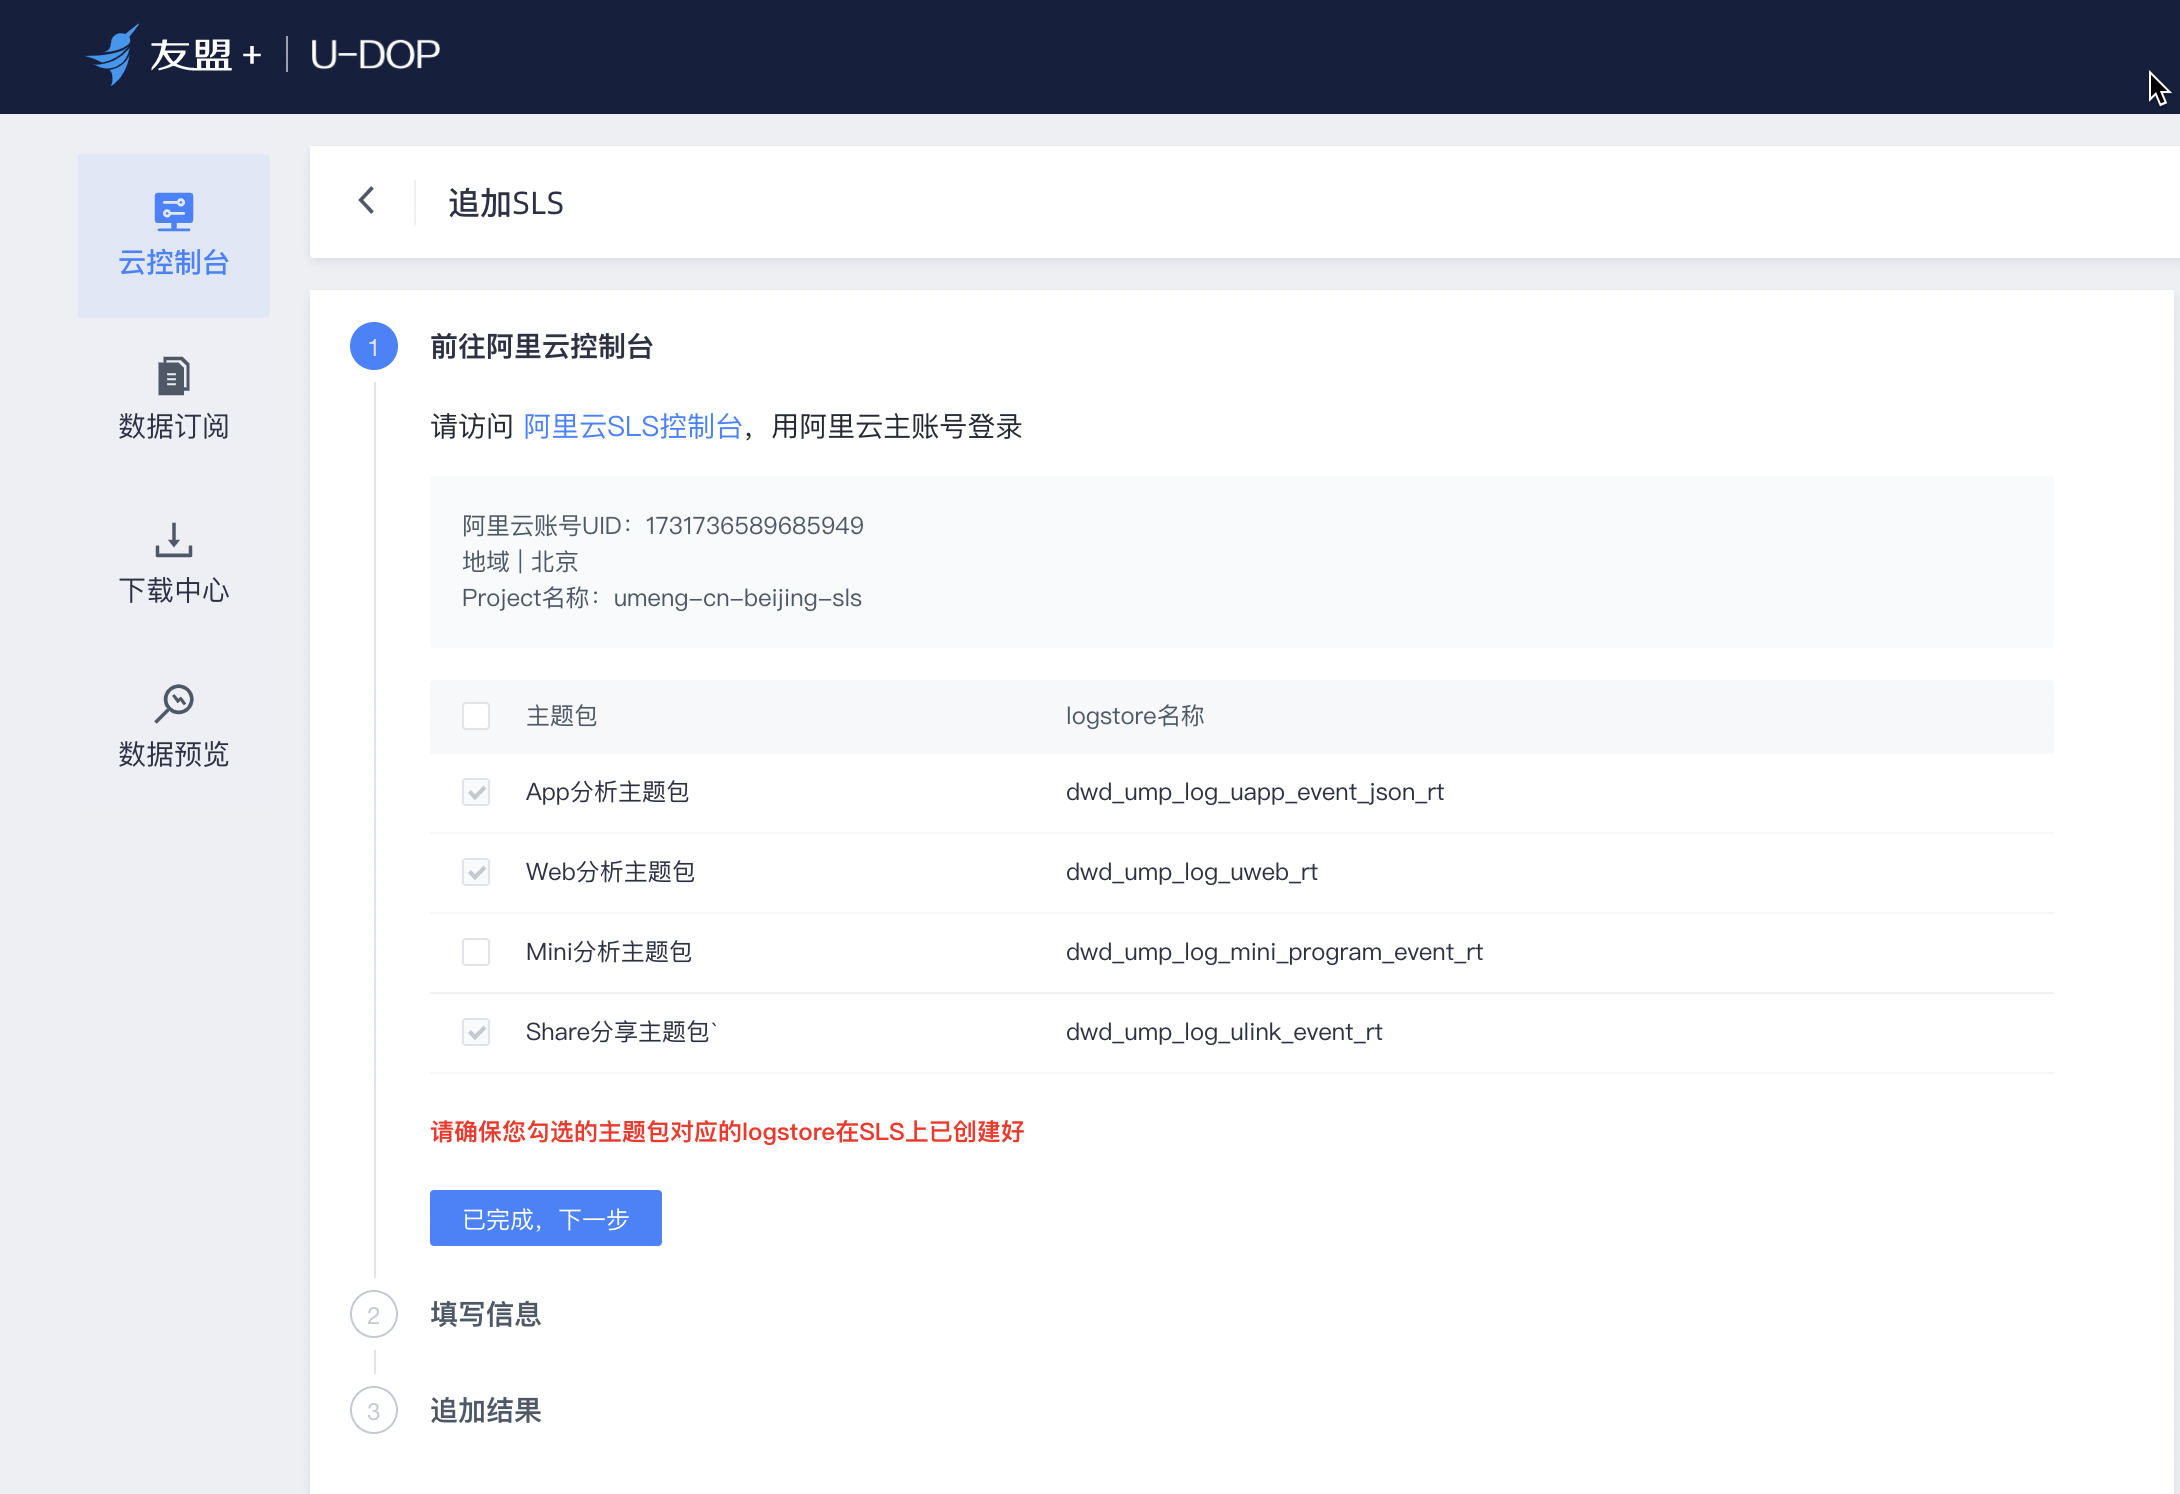Viewport: 2180px width, 1494px height.
Task: Click the 主题包 column header
Action: [x=562, y=716]
